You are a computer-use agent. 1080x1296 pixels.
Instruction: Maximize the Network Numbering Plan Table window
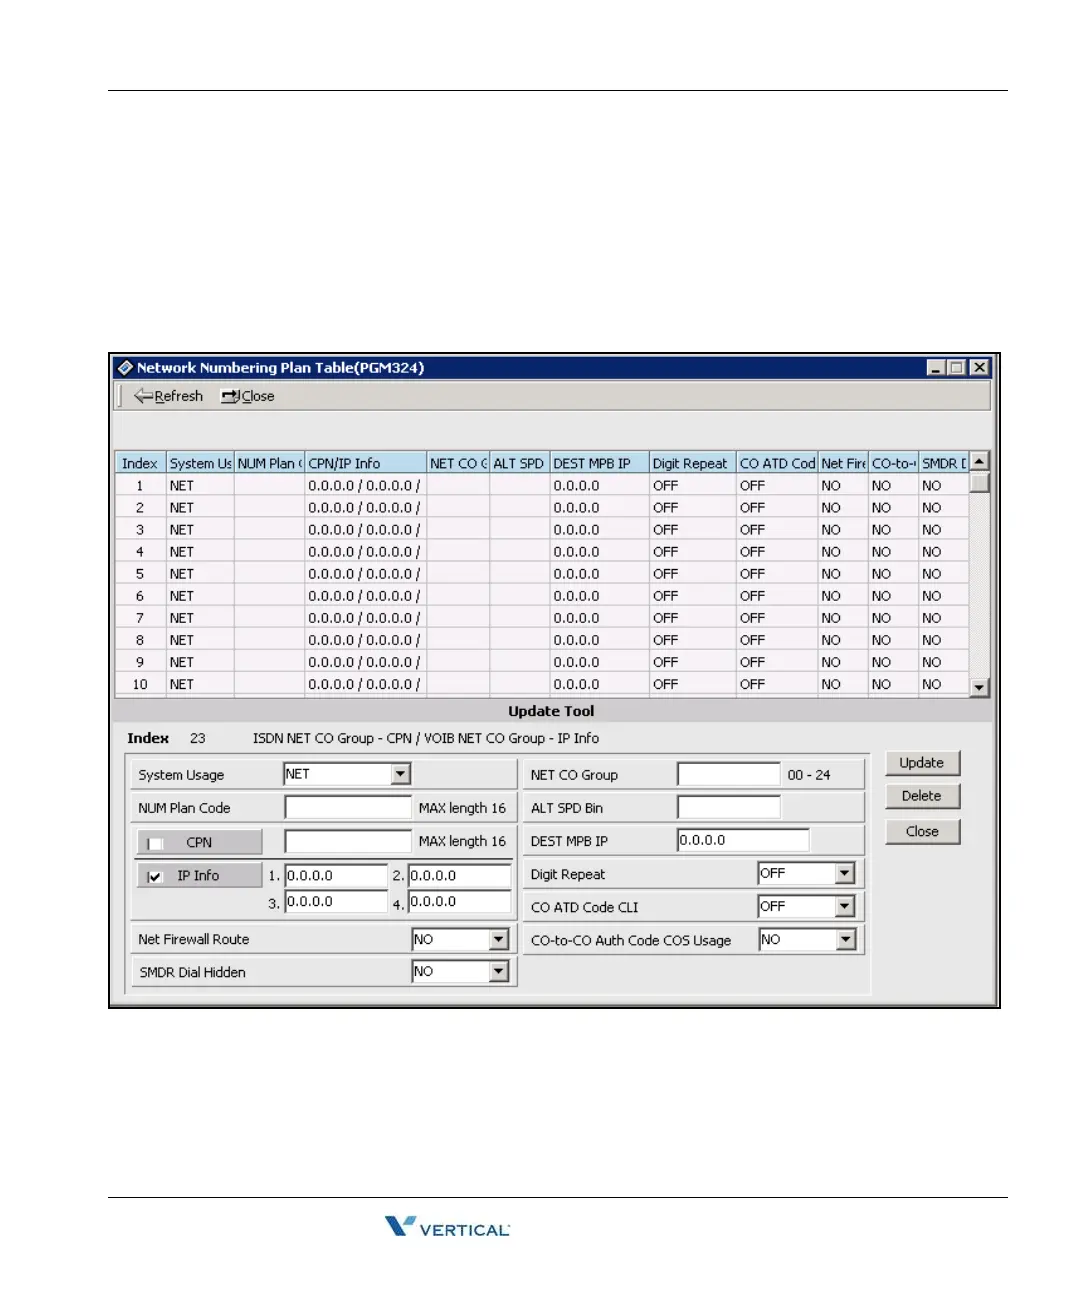957,368
